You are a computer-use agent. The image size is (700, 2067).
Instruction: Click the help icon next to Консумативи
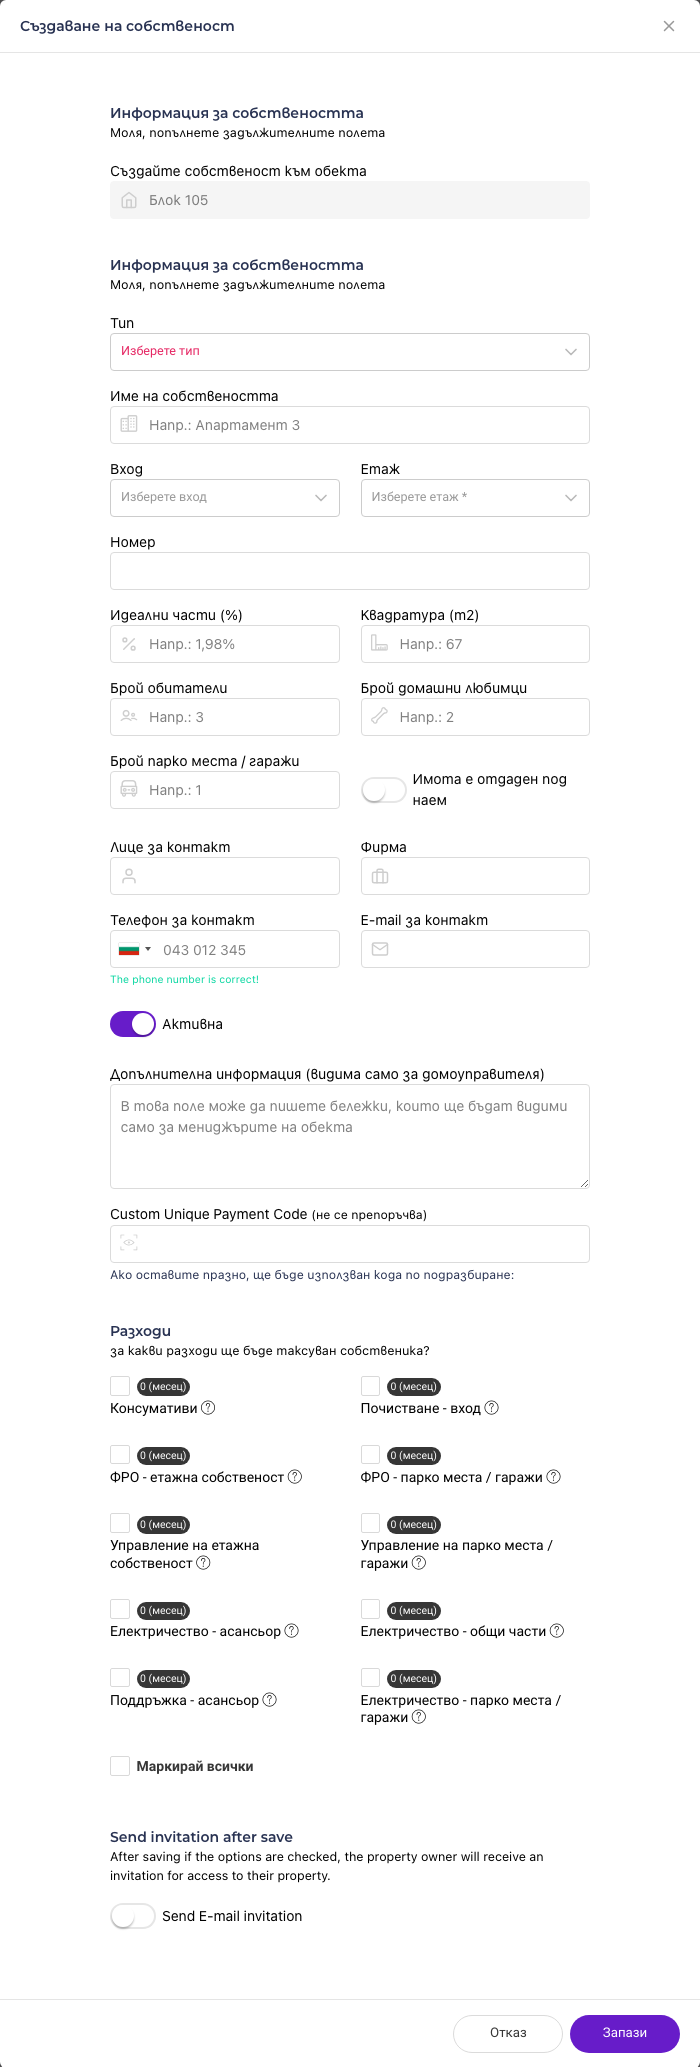(x=208, y=1408)
